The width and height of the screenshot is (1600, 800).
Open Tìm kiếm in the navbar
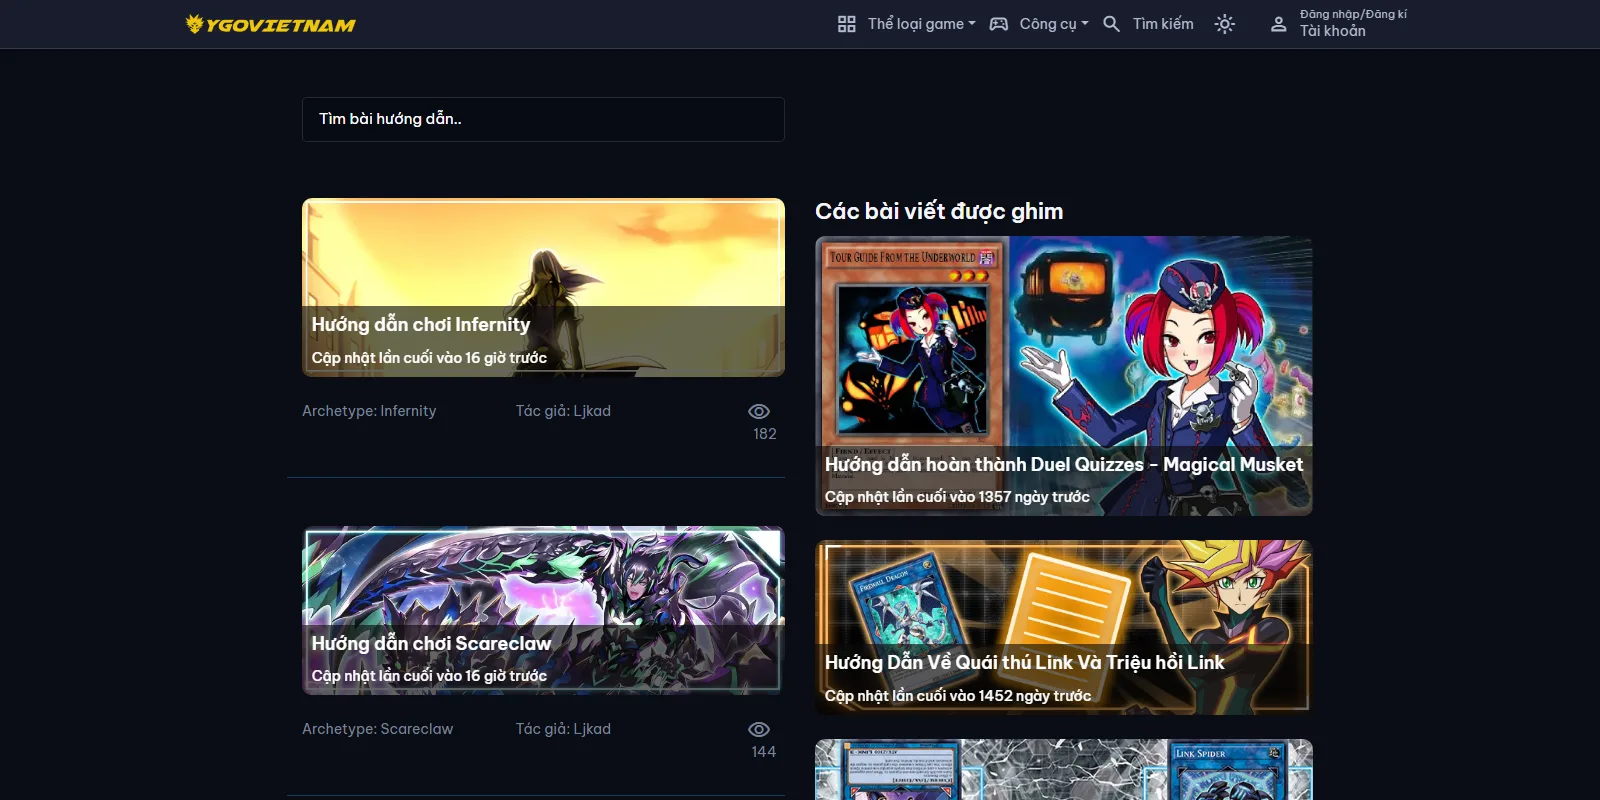[1163, 24]
